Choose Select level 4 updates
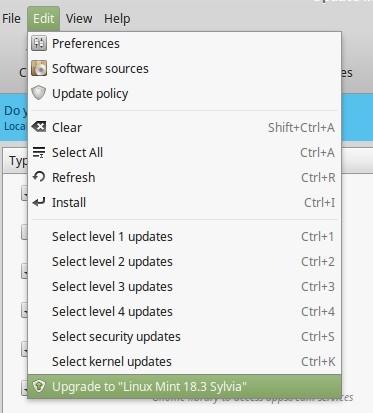 (x=184, y=312)
